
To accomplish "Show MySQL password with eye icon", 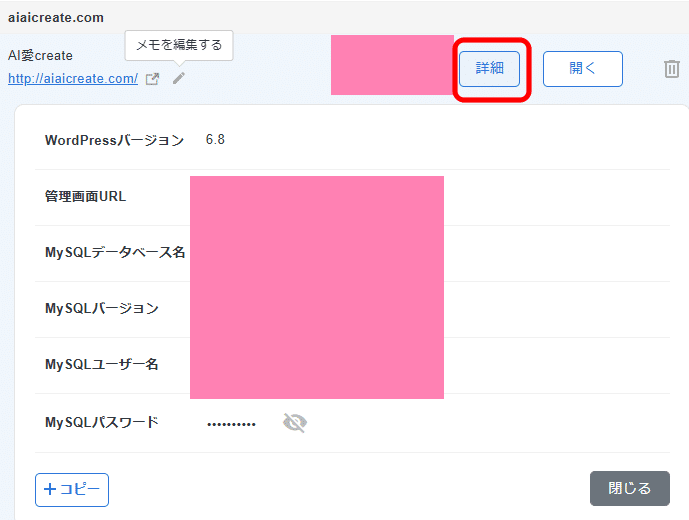I will (x=295, y=423).
